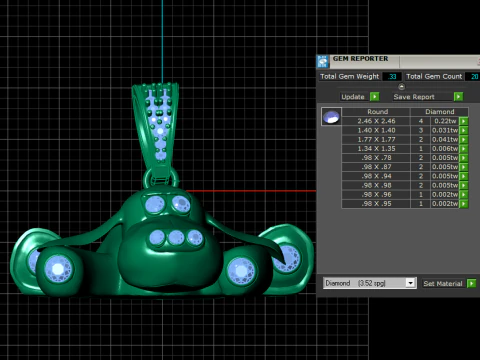This screenshot has height=360, width=480.
Task: Click the 0.006tw weight cell
Action: [445, 149]
